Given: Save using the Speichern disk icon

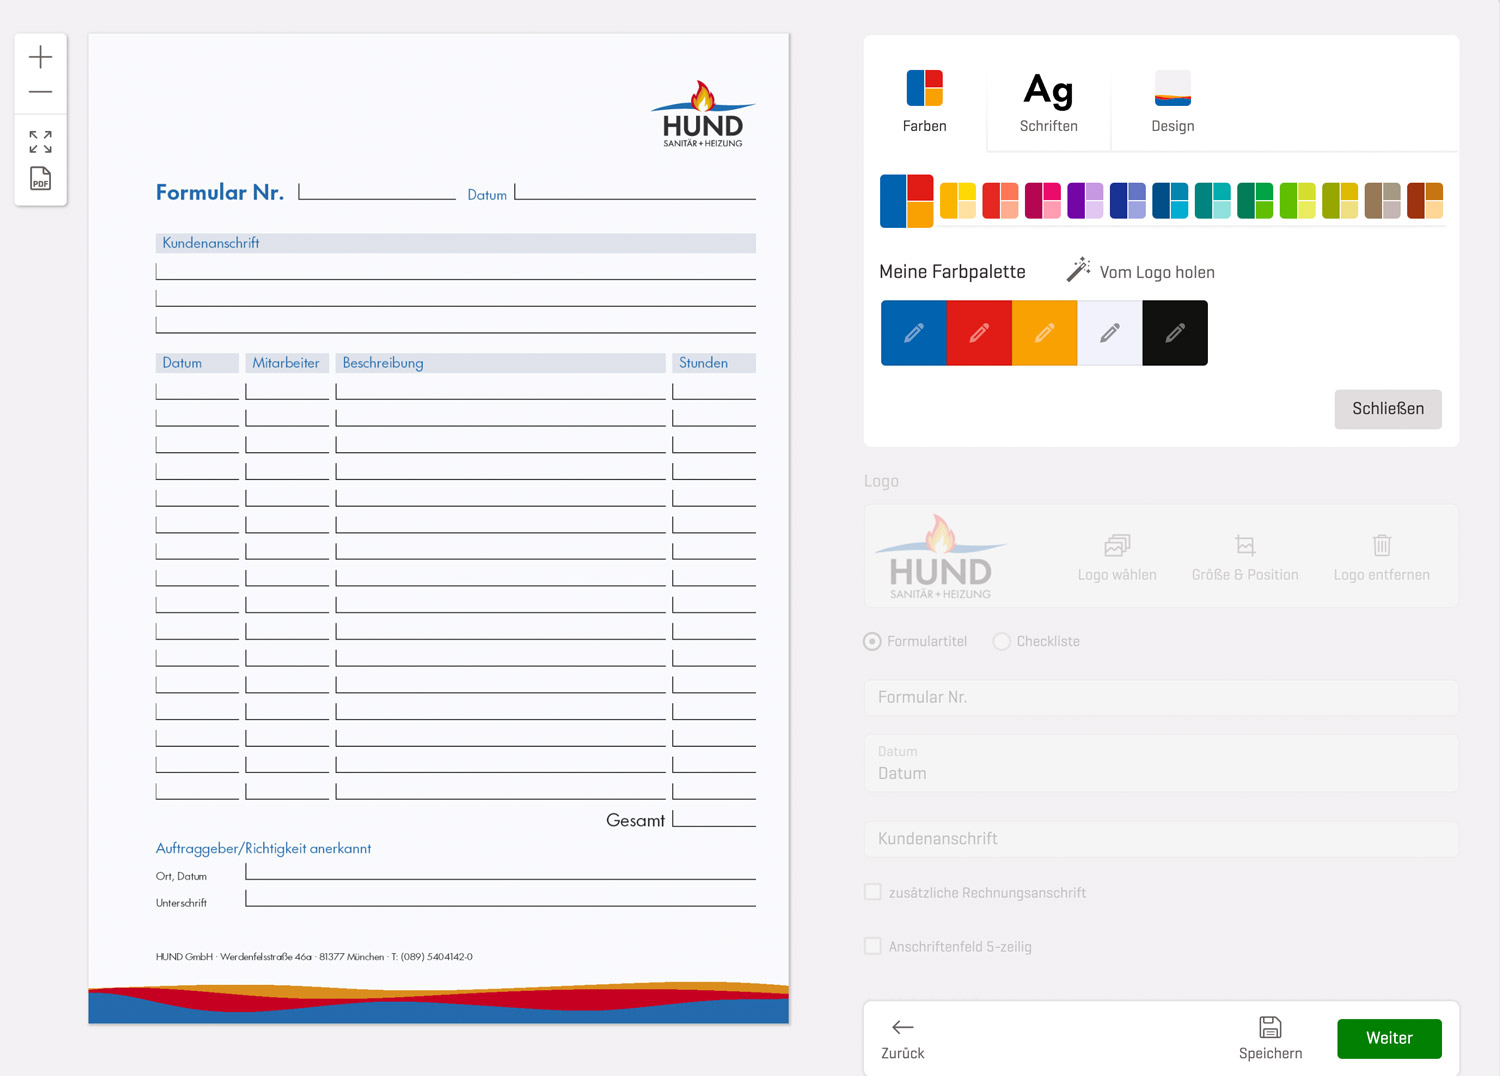Looking at the screenshot, I should pyautogui.click(x=1270, y=1028).
